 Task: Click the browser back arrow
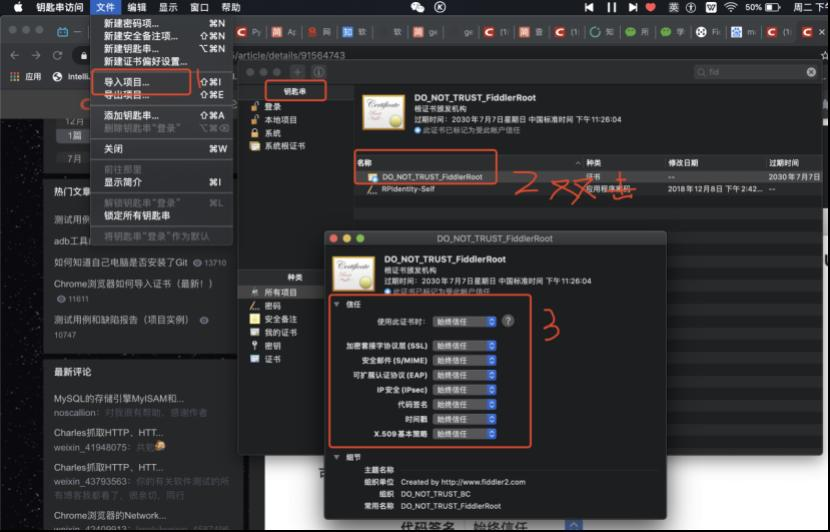click(x=15, y=55)
